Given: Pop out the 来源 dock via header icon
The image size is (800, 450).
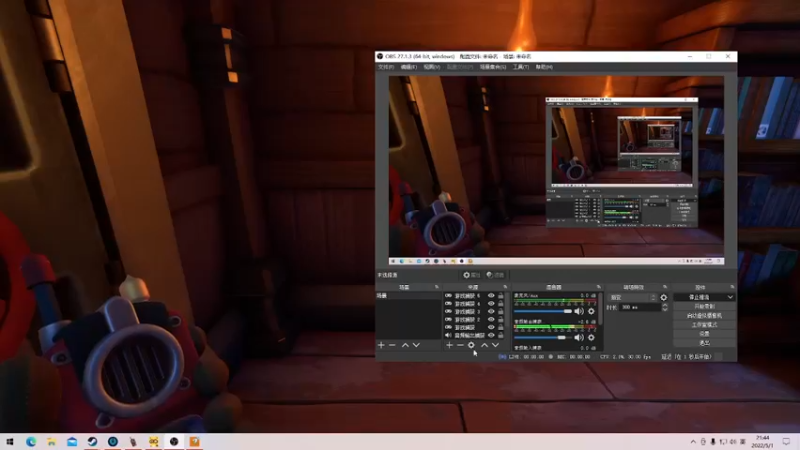Looking at the screenshot, I should pyautogui.click(x=505, y=287).
